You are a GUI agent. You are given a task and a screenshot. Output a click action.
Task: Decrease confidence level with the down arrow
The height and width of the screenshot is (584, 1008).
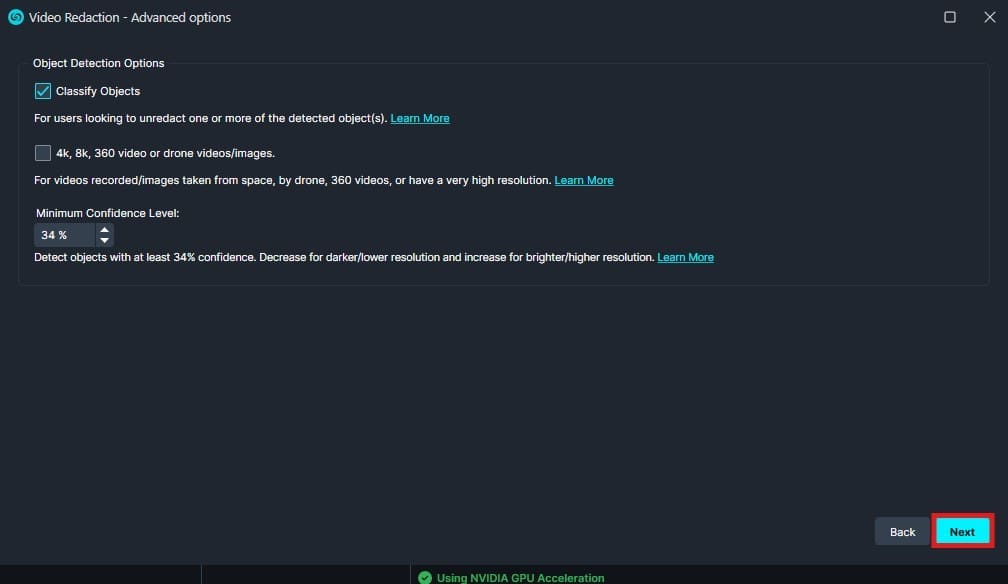[x=105, y=241]
